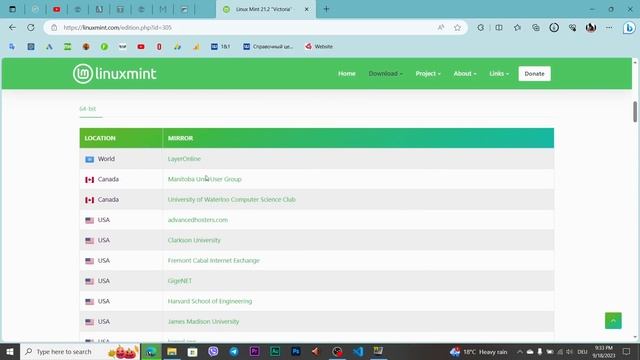640x360 pixels.
Task: Go back with the browser back arrow
Action: click(x=12, y=27)
